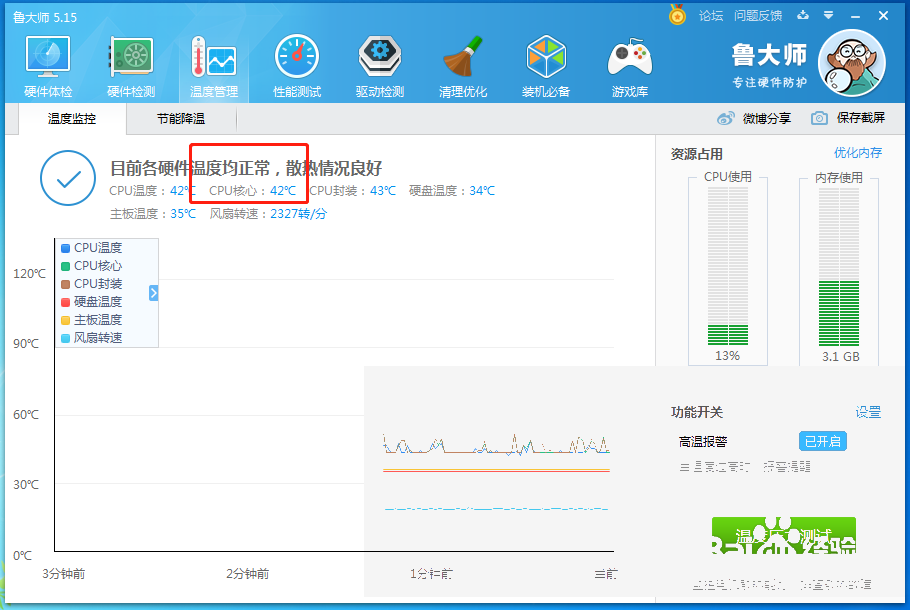910x610 pixels.
Task: Click 设置 settings link
Action: click(x=868, y=412)
